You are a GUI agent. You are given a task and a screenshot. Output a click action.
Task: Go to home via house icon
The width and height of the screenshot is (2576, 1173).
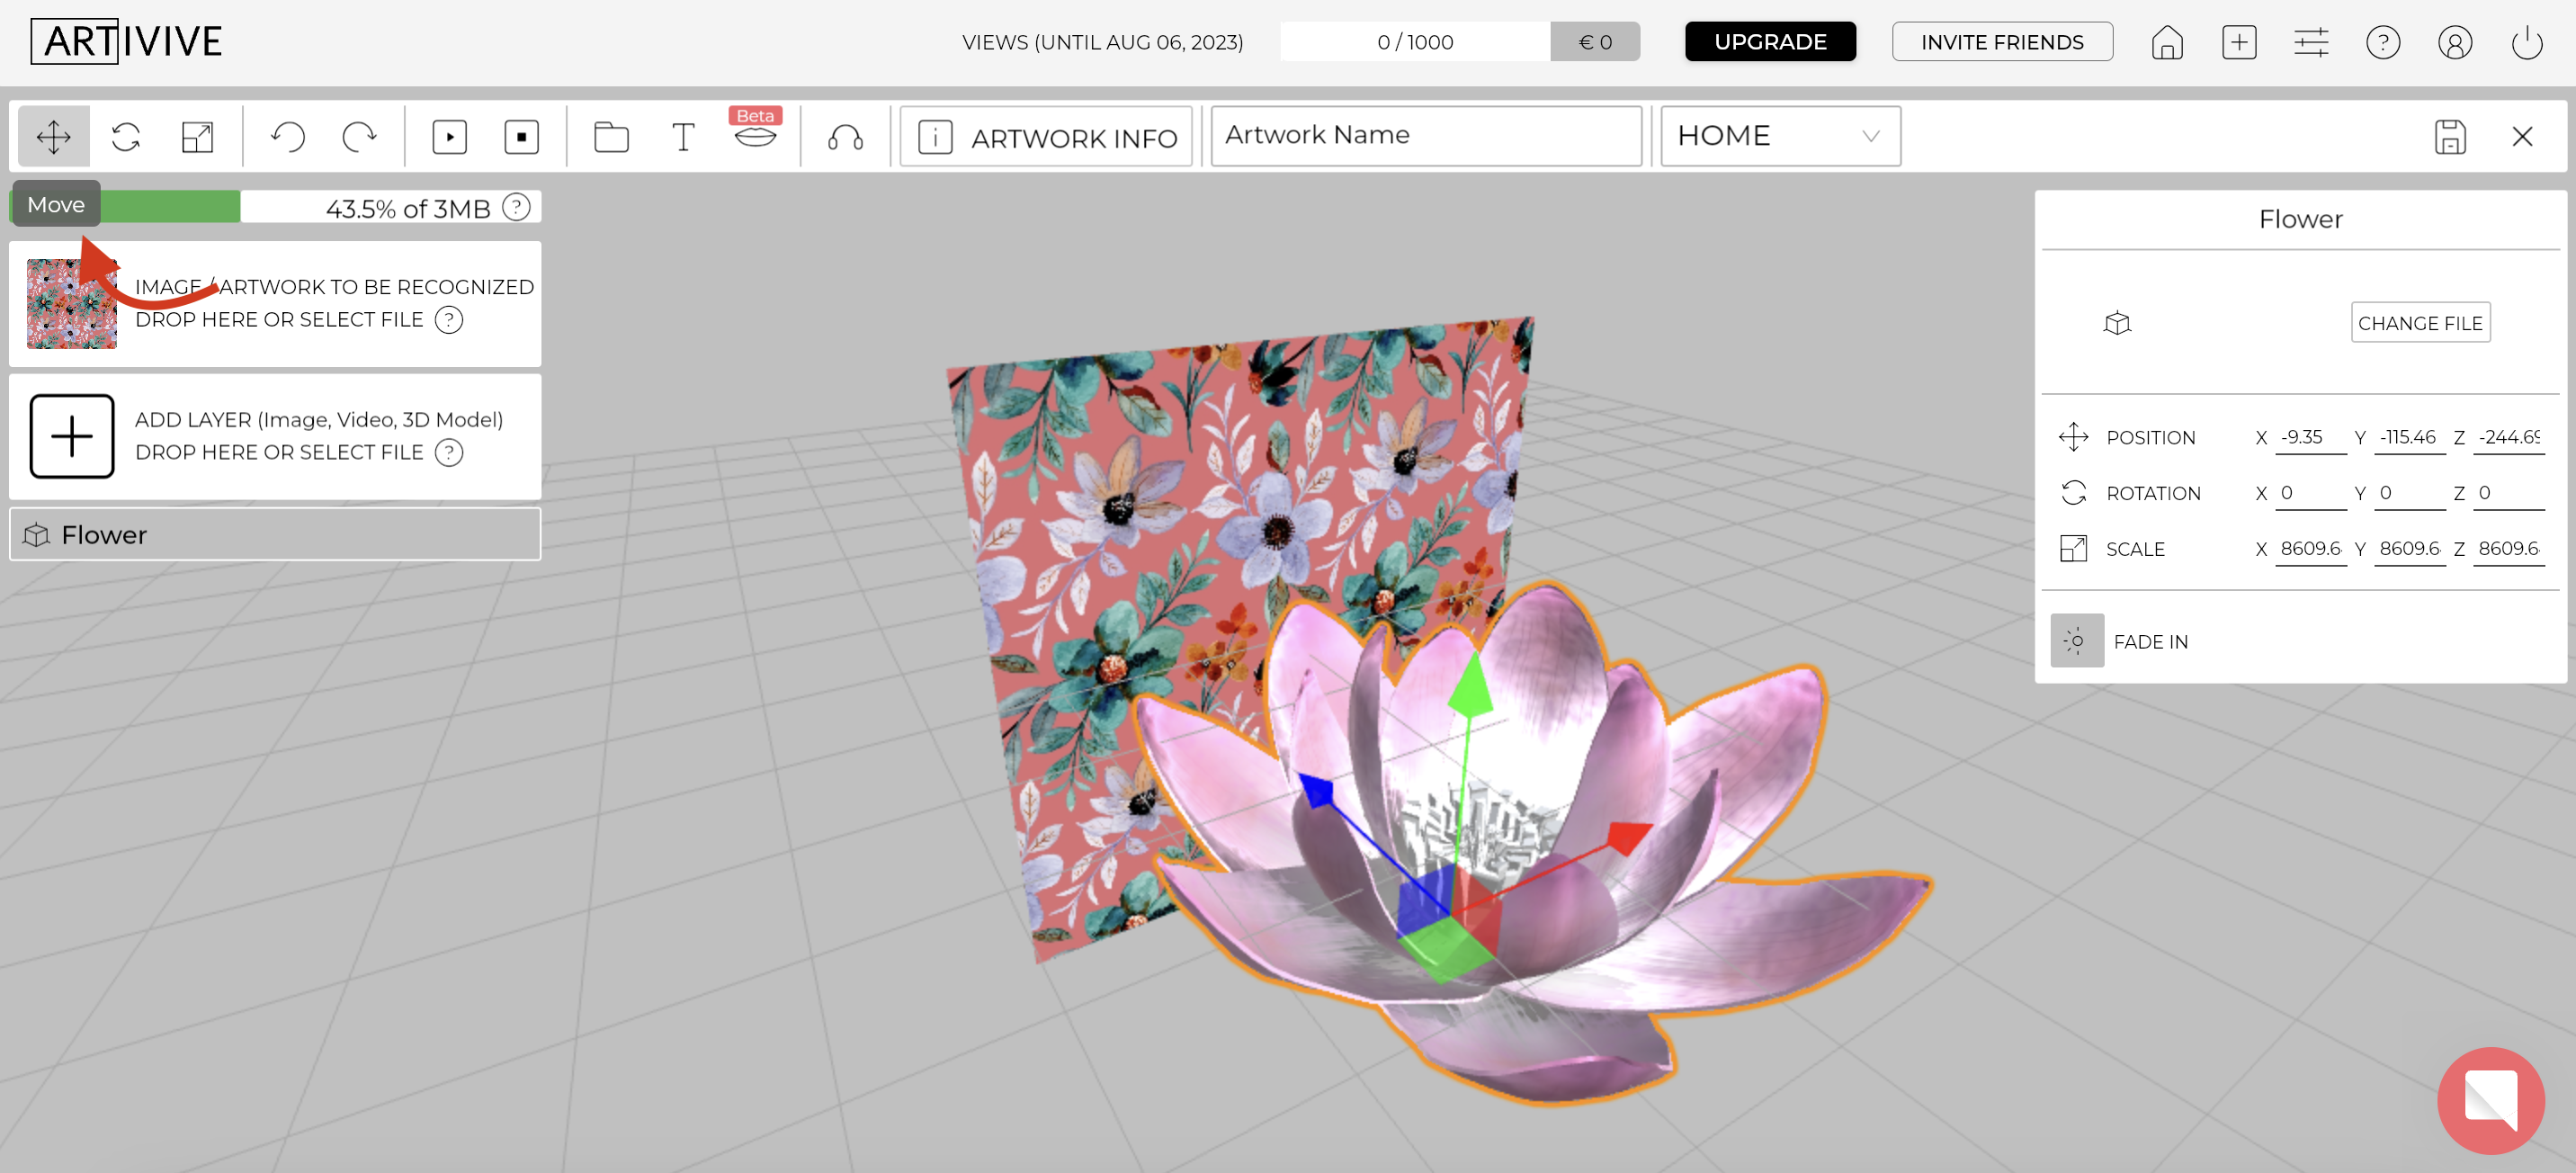click(x=2167, y=42)
